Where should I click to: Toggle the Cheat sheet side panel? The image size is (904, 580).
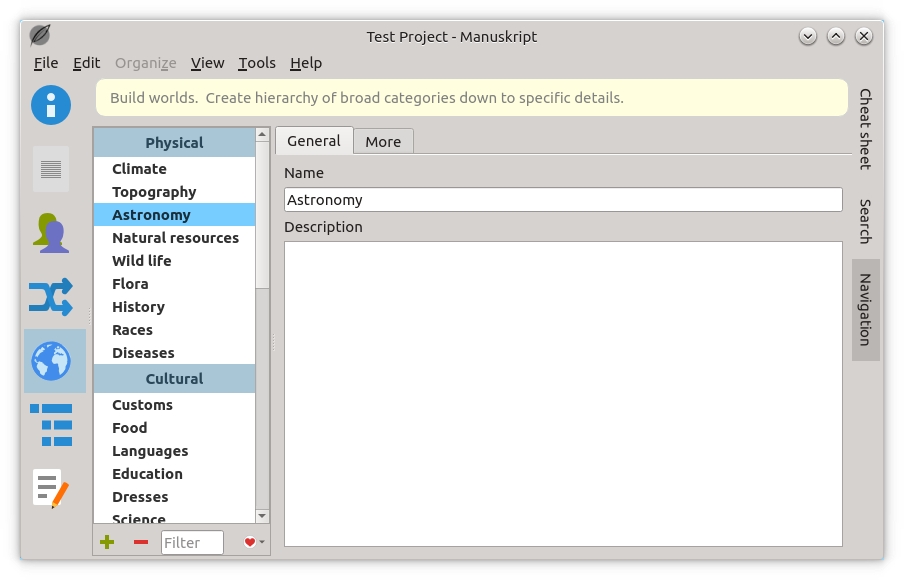coord(865,129)
